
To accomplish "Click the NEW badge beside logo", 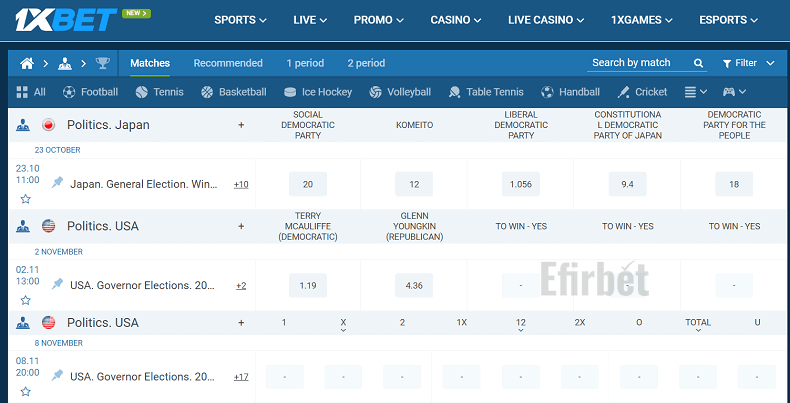I will [136, 13].
